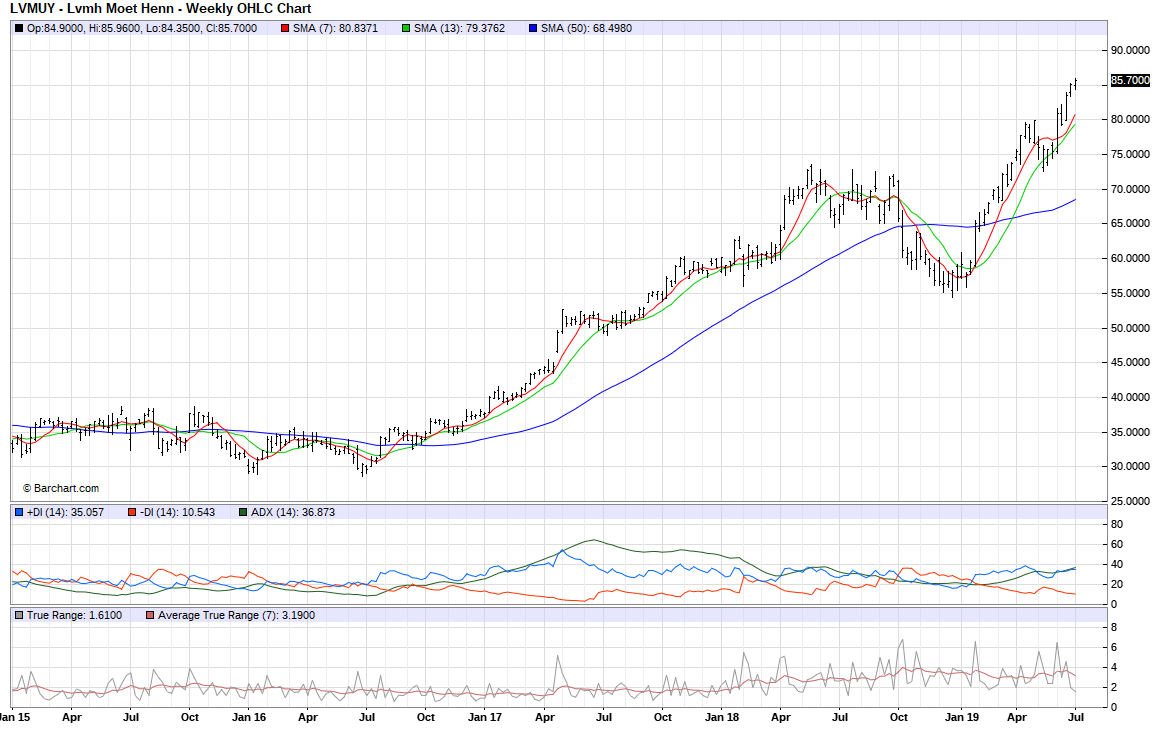Click the +DI (14): 35.057 label

point(66,512)
